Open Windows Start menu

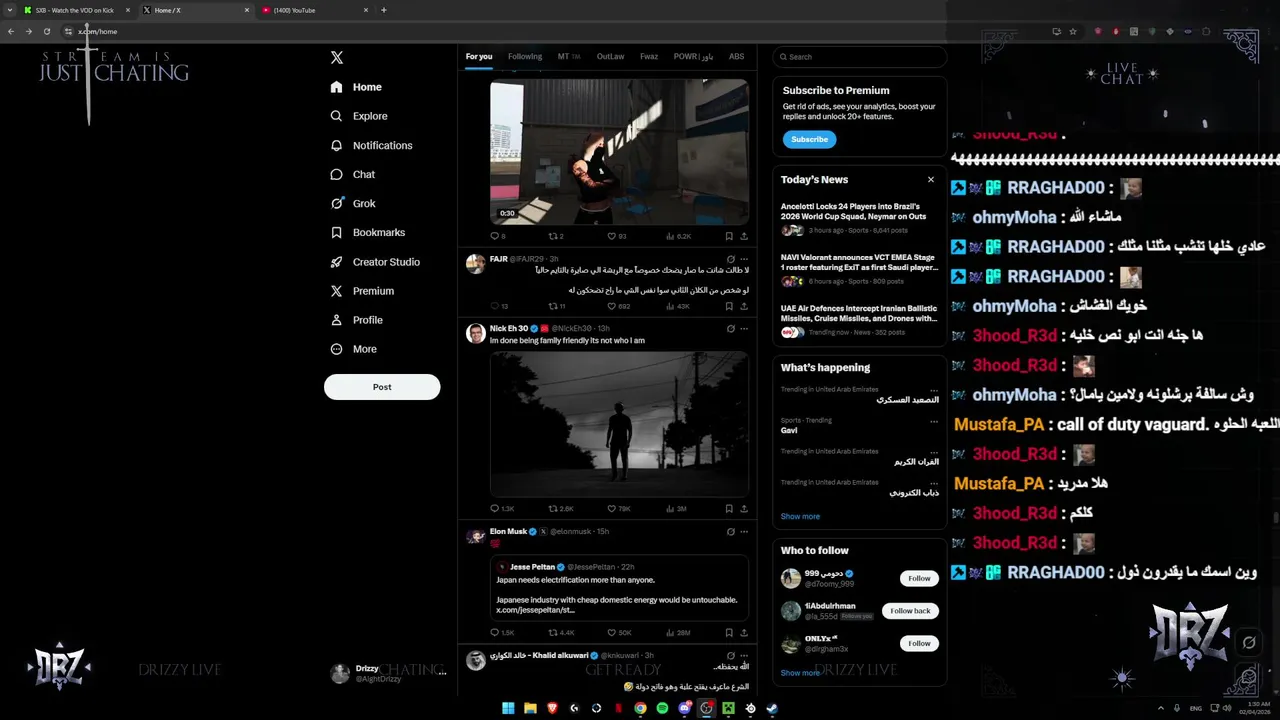[x=508, y=708]
